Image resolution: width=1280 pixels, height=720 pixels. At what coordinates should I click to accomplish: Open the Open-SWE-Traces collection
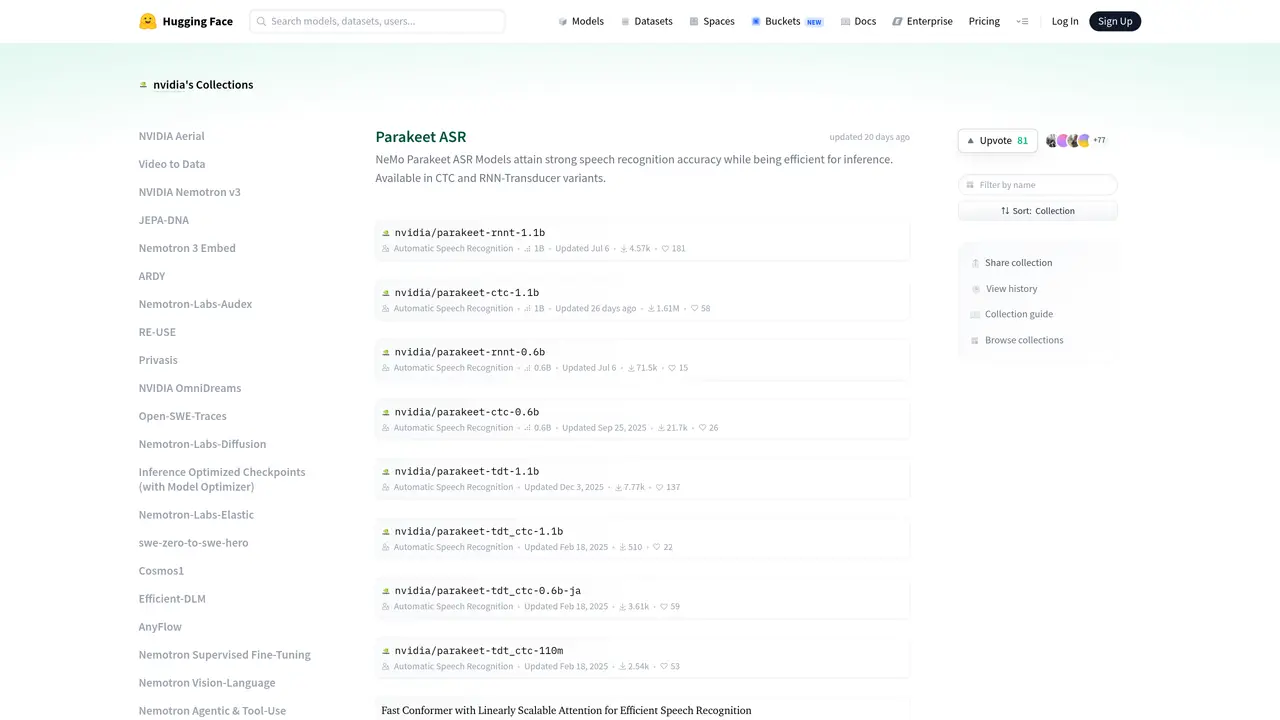pos(183,416)
